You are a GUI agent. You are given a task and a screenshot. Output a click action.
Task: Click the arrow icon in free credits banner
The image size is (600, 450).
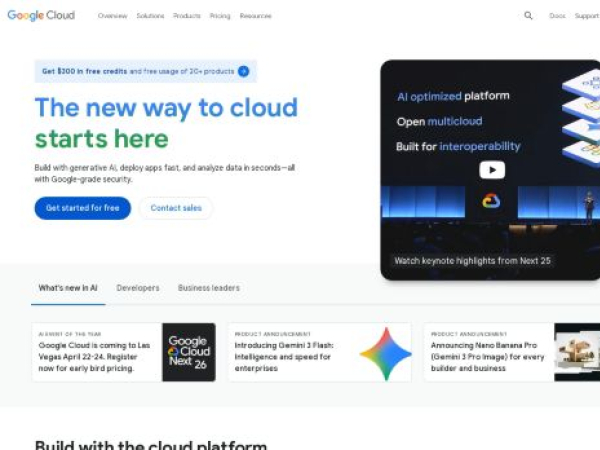(x=243, y=71)
